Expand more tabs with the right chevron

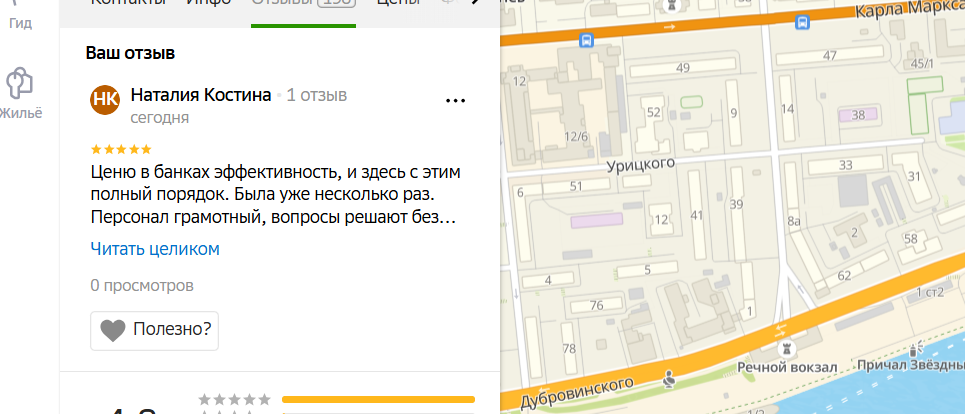(475, 2)
